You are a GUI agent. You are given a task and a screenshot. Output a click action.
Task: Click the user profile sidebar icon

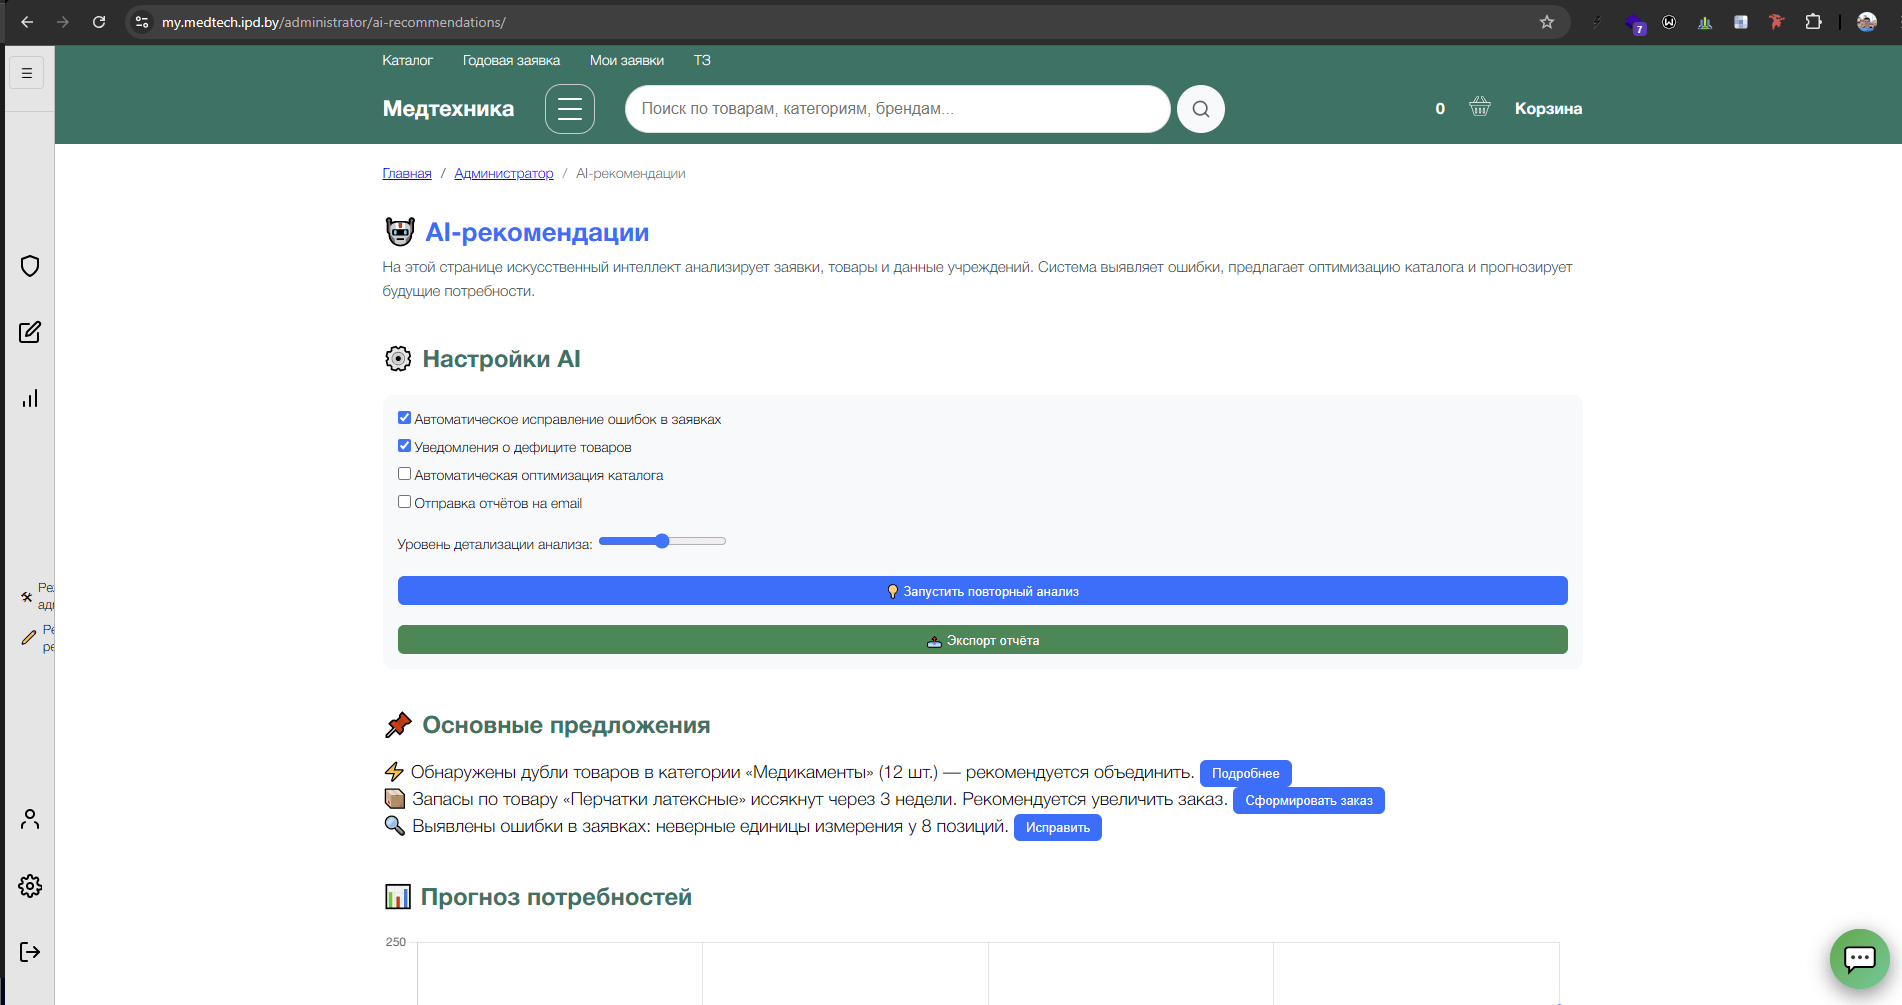[x=30, y=820]
